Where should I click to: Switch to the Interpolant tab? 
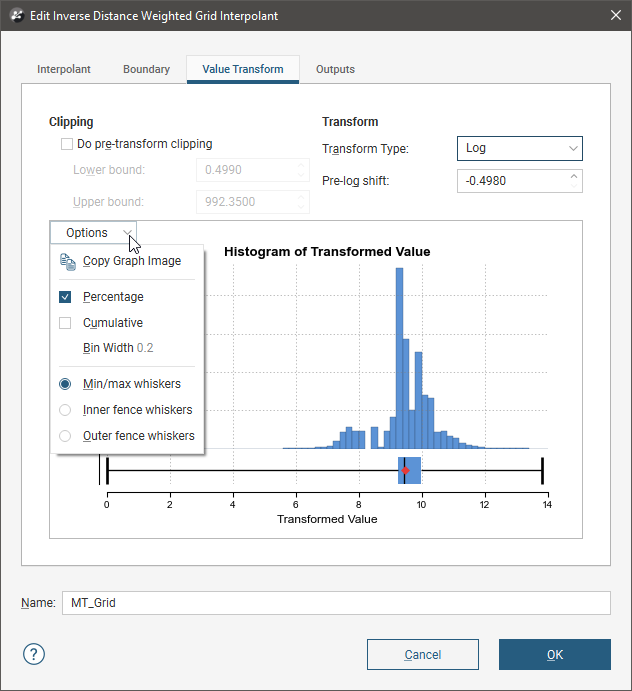tap(64, 70)
